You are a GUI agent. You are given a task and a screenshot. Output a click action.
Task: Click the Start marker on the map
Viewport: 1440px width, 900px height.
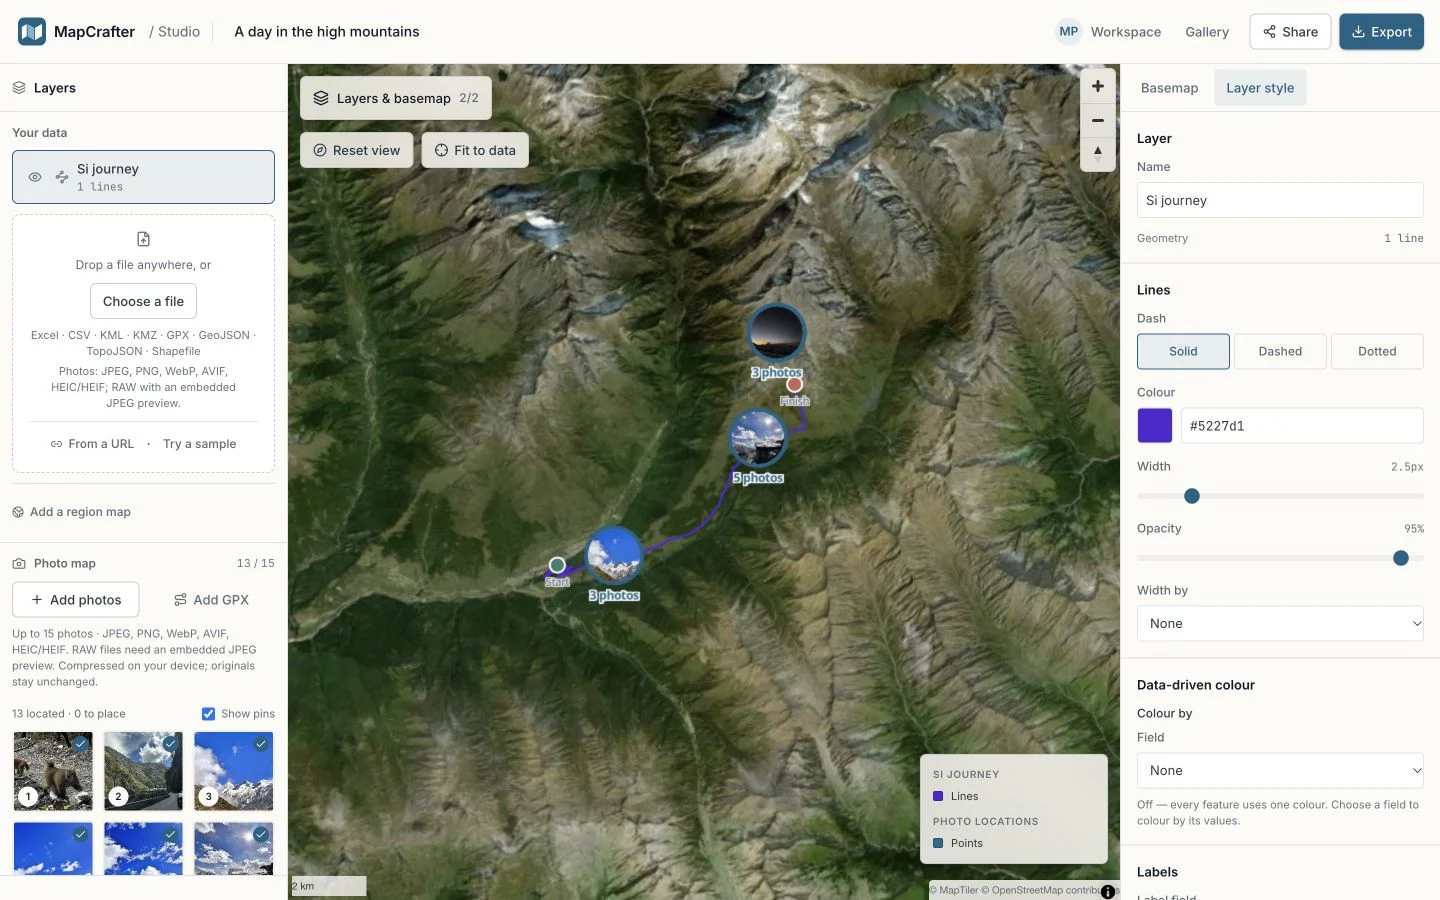pos(557,566)
